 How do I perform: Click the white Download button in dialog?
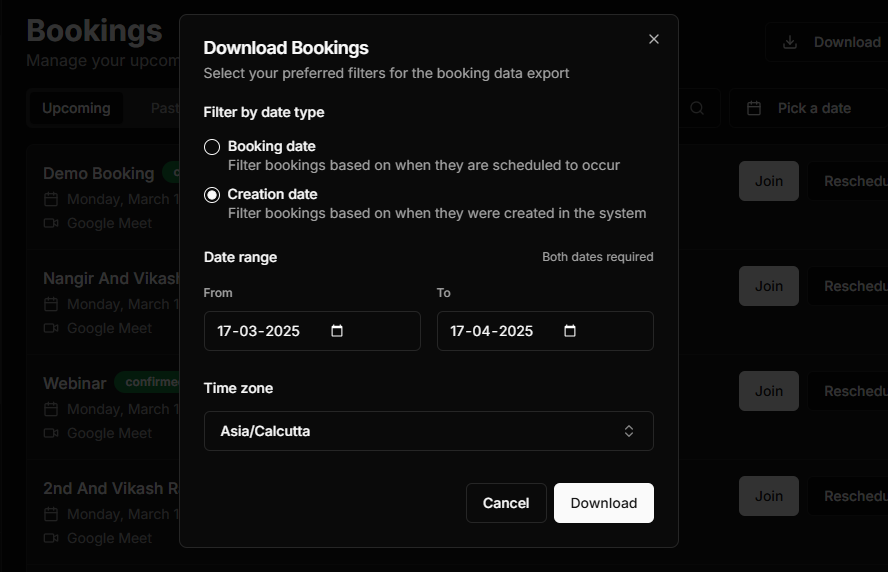(x=604, y=503)
